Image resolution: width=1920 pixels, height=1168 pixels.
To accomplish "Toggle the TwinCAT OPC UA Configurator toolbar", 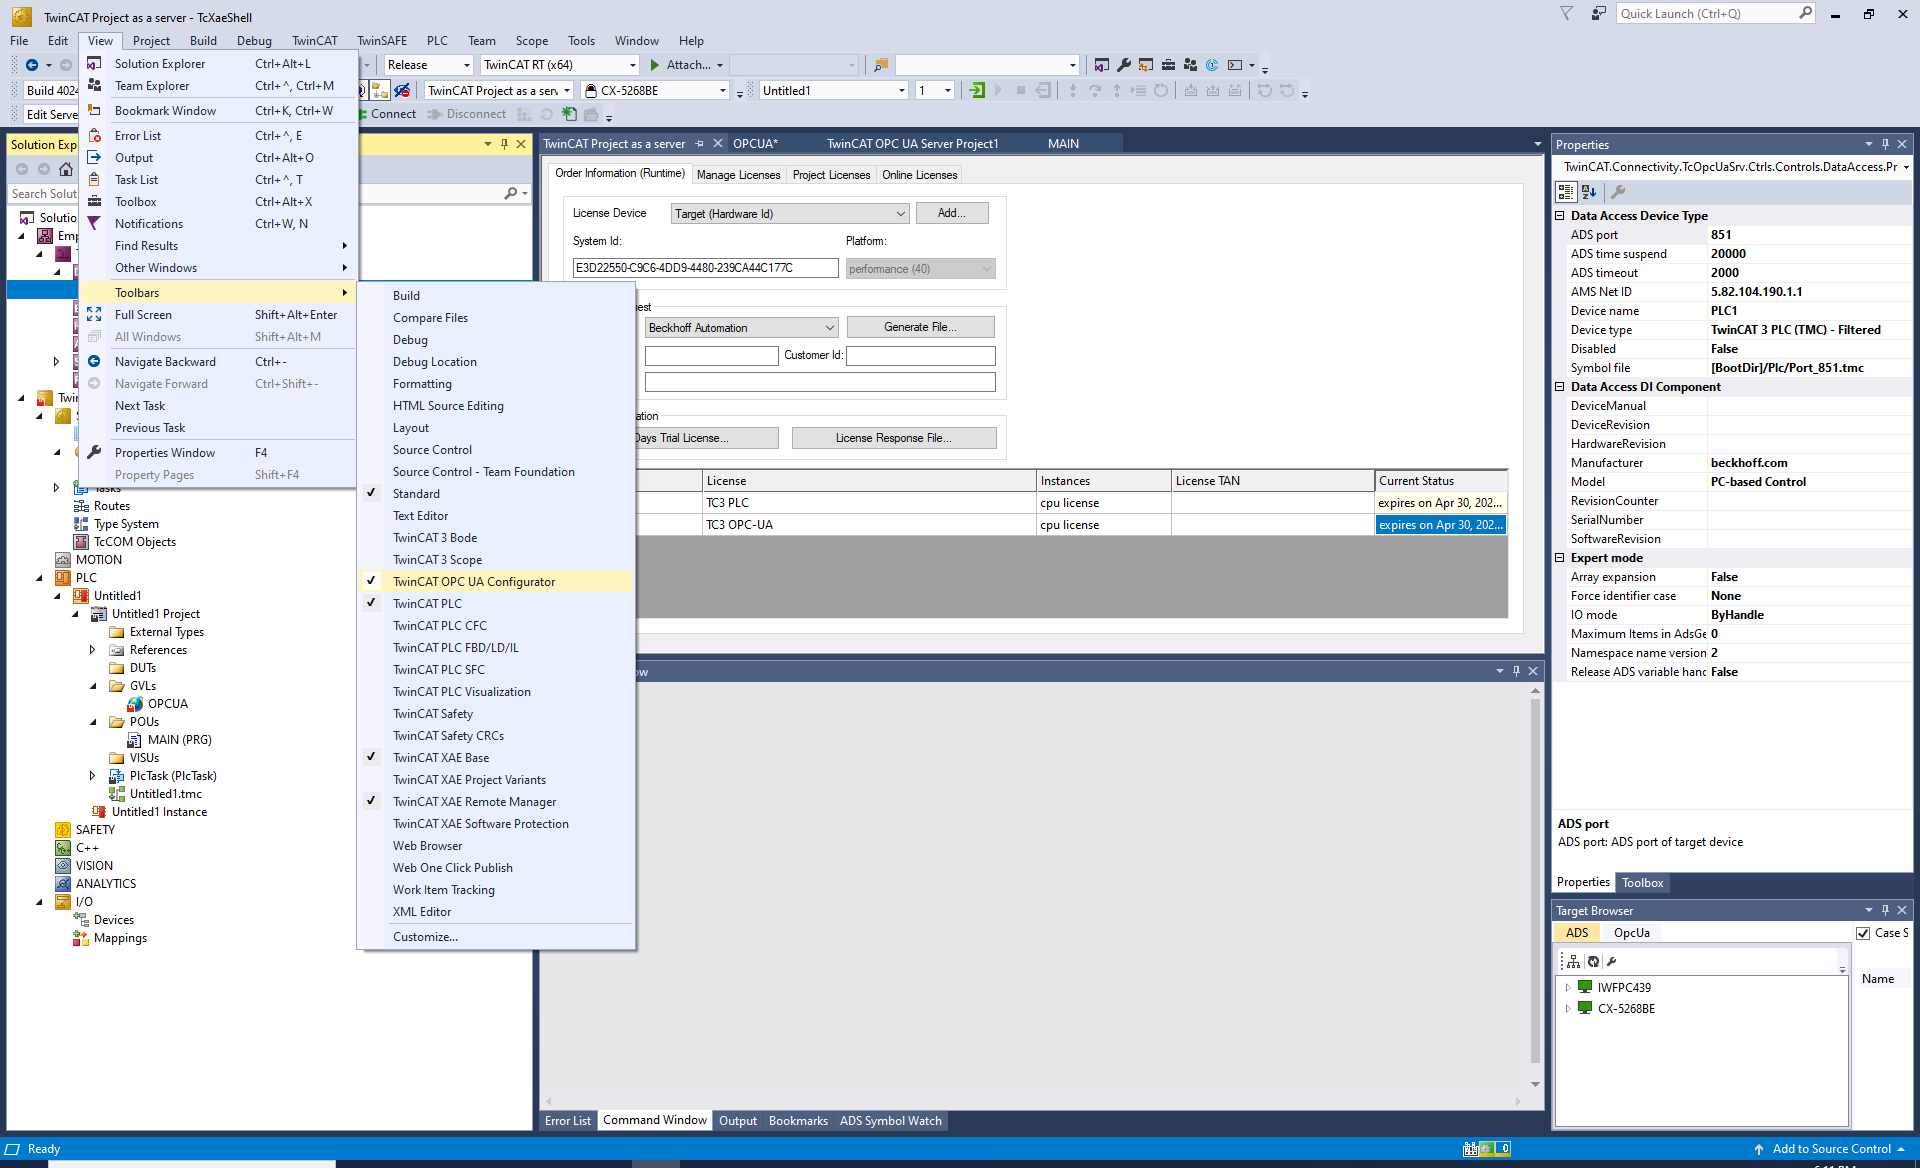I will 473,582.
